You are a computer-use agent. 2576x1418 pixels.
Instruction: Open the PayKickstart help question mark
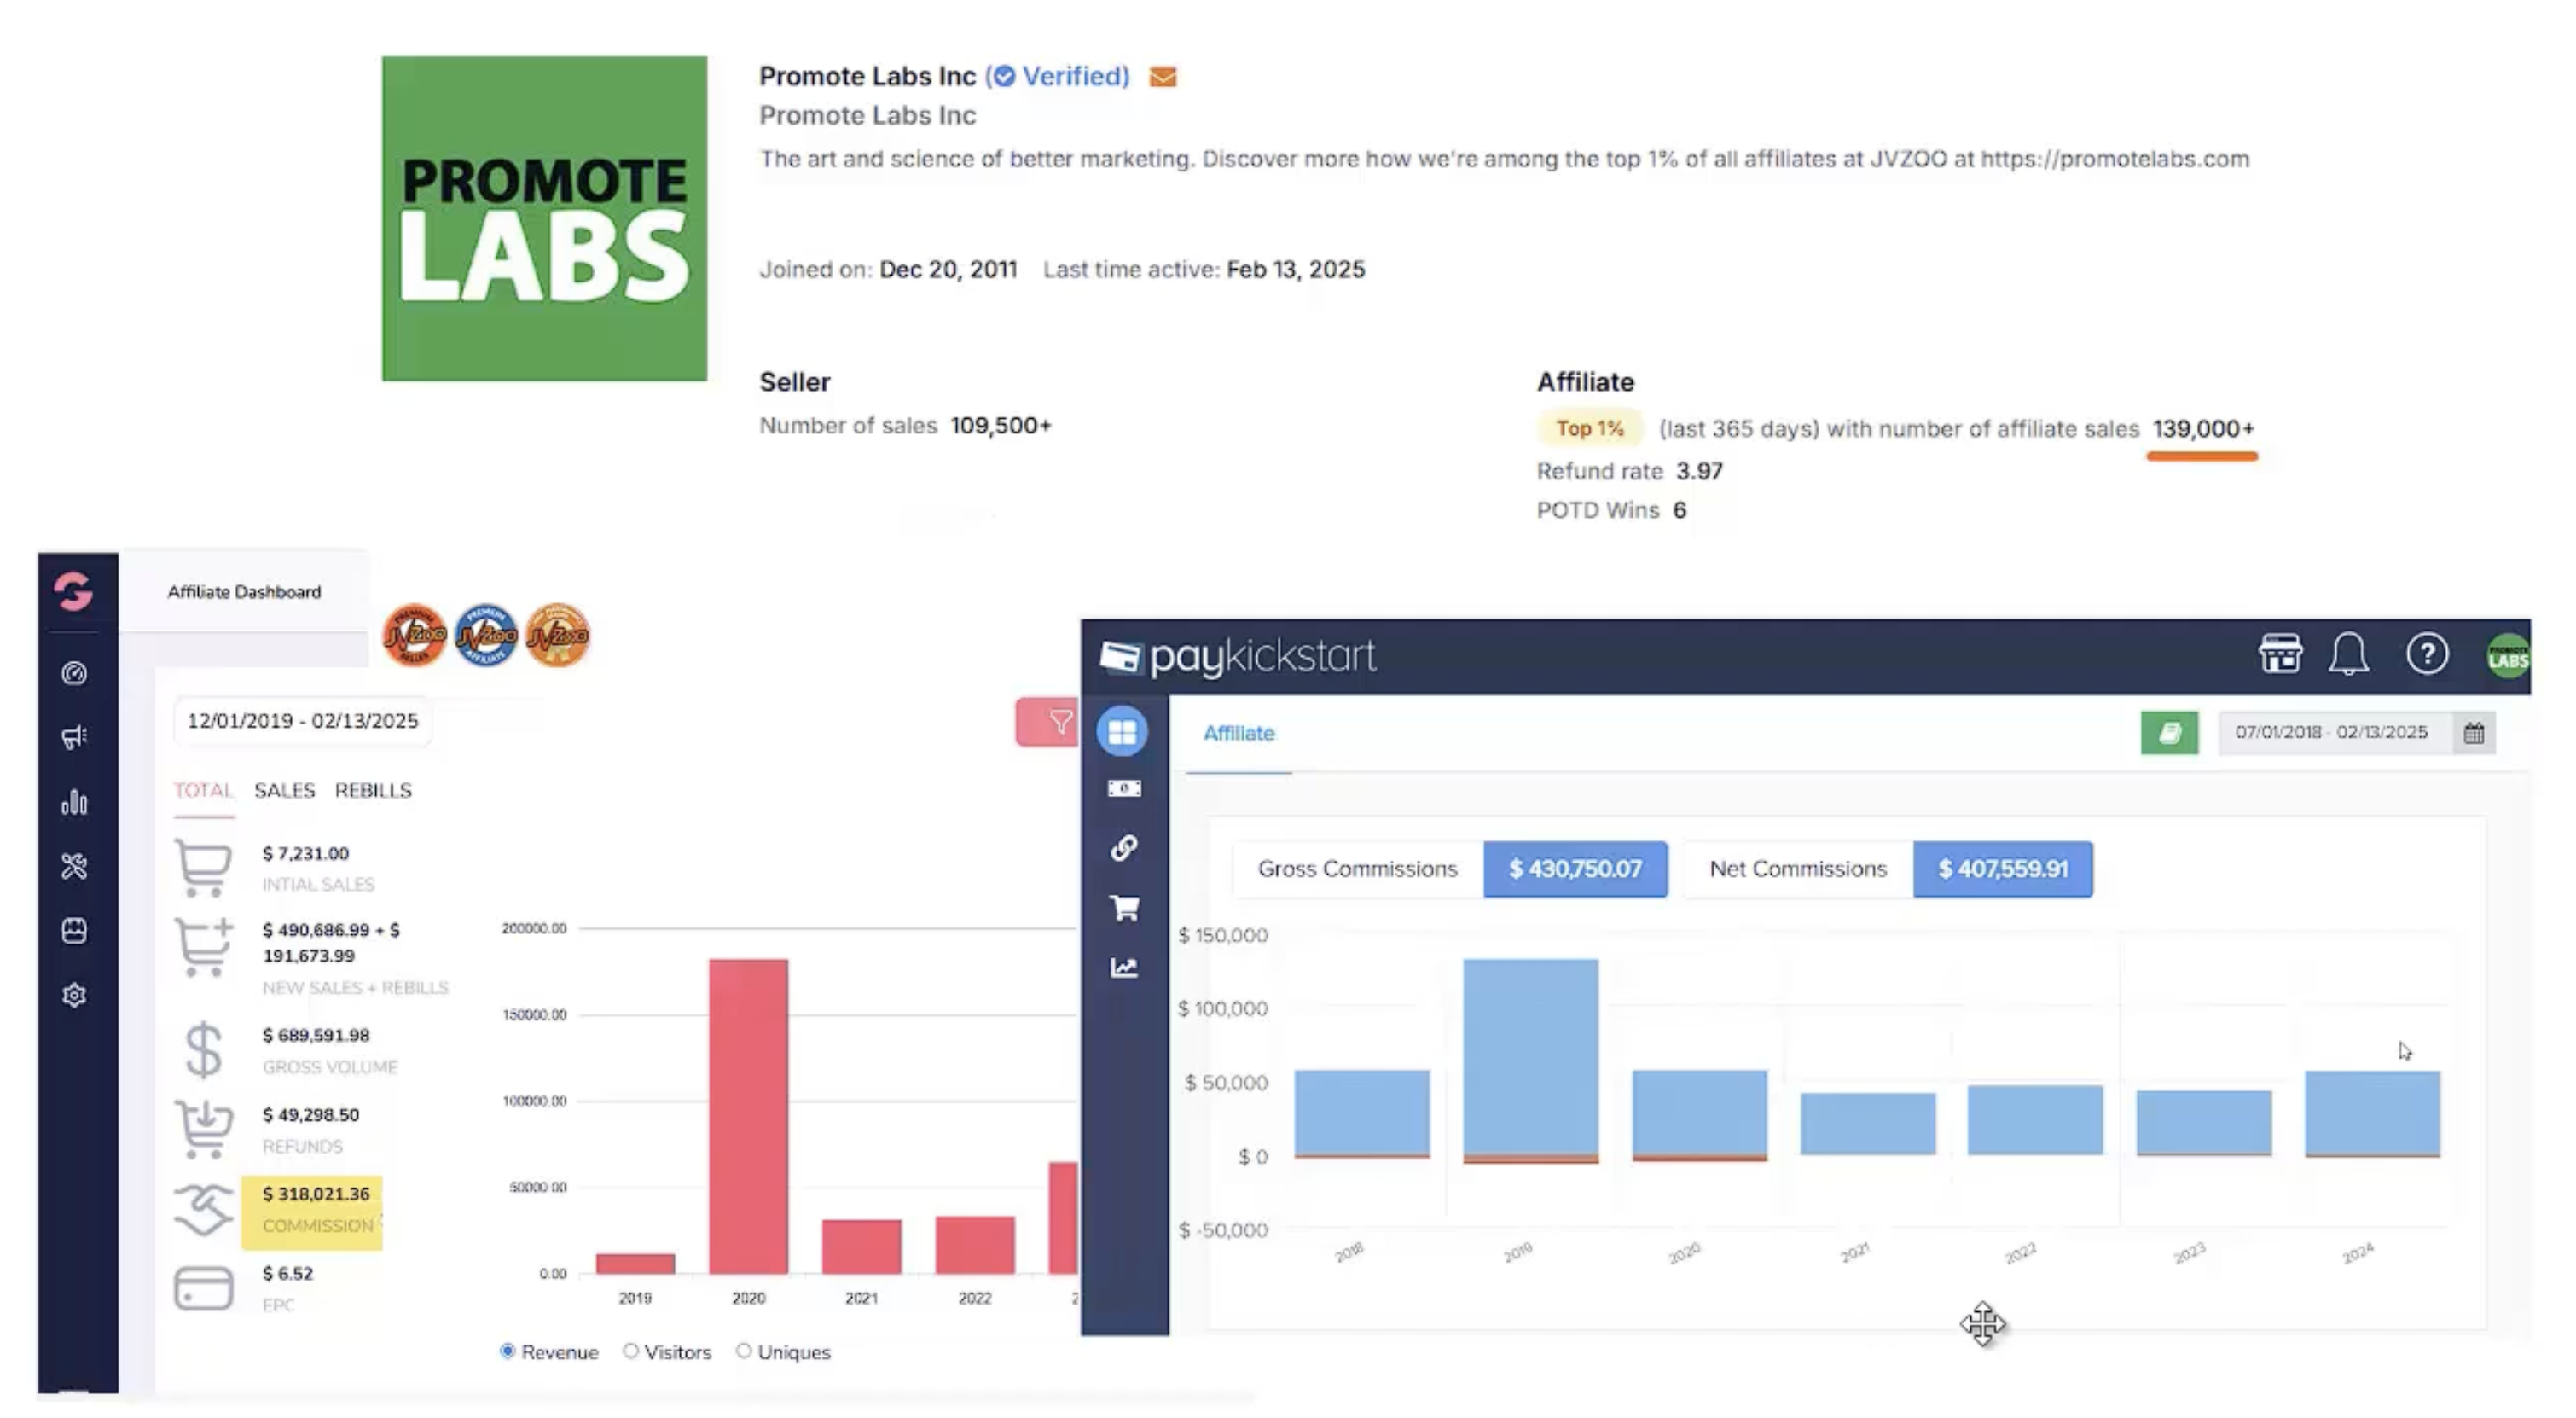(2427, 654)
